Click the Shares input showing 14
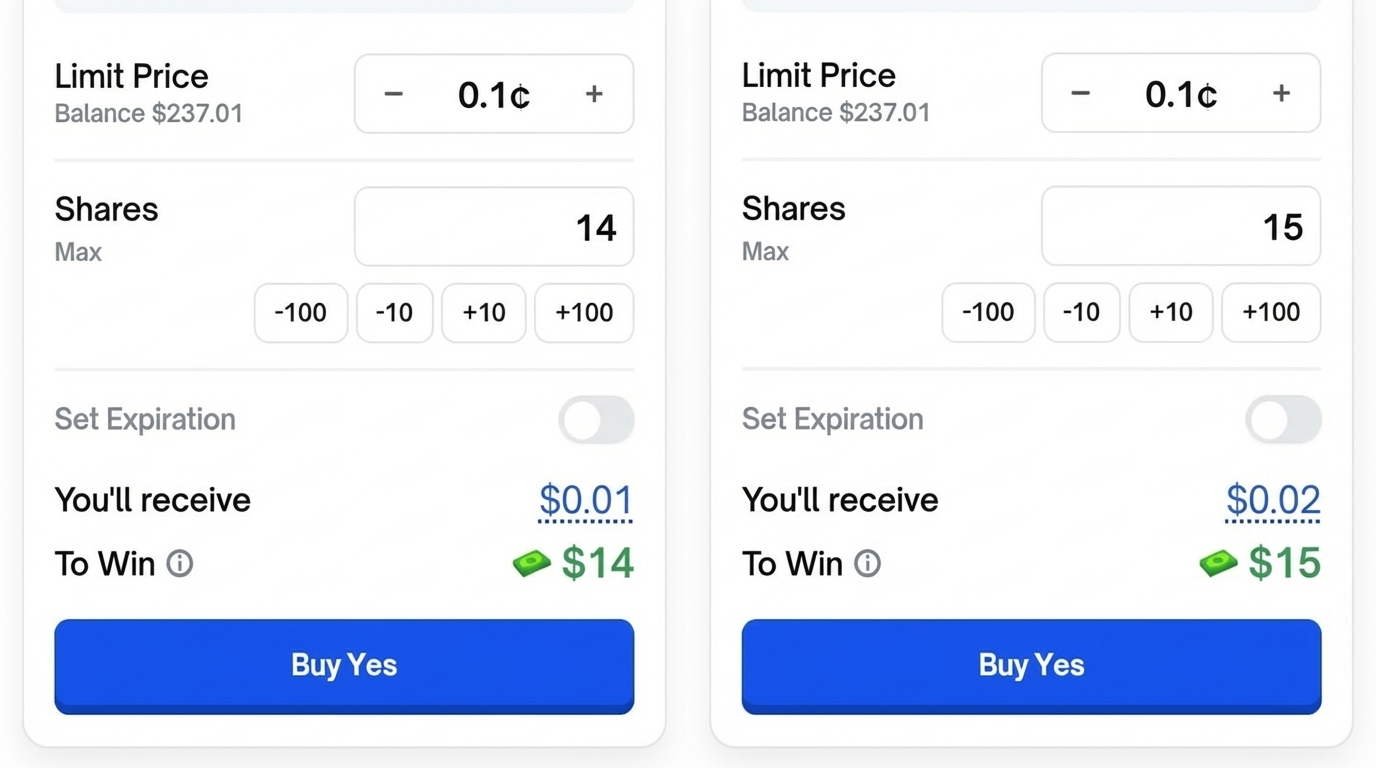This screenshot has width=1376, height=768. click(494, 227)
